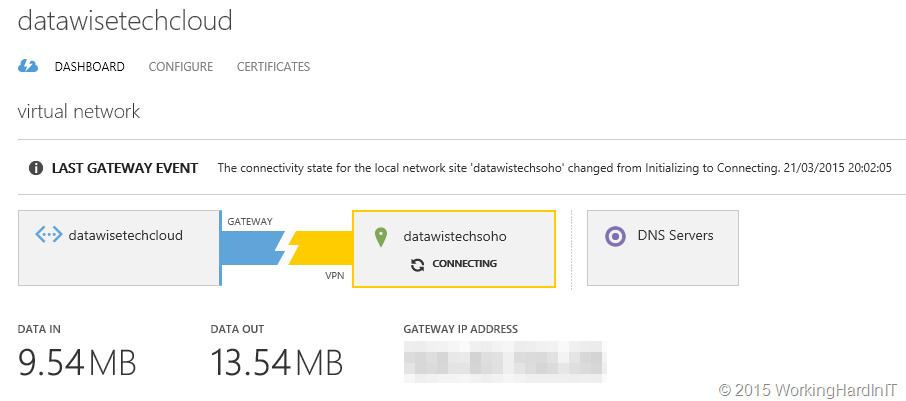The height and width of the screenshot is (401, 906).
Task: Click the datawisetechcloud network tile
Action: tap(119, 248)
